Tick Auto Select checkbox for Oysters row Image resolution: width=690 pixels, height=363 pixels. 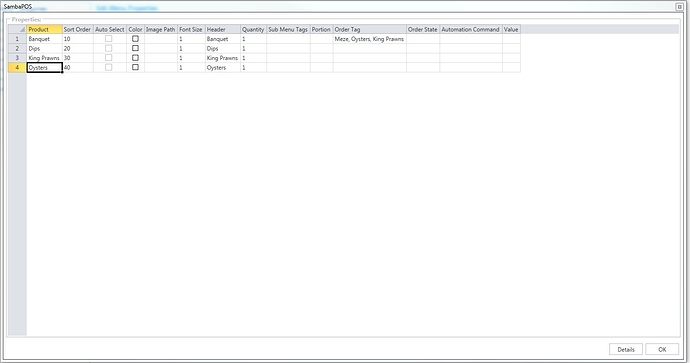(x=109, y=67)
